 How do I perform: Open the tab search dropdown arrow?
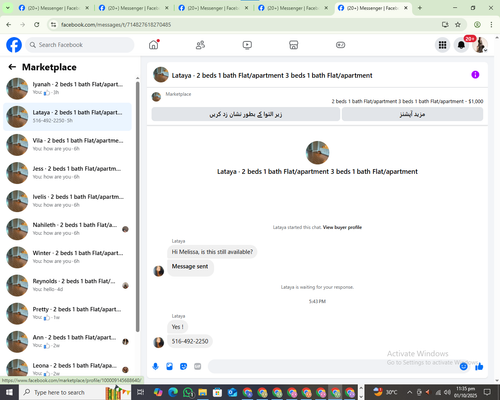[7, 8]
